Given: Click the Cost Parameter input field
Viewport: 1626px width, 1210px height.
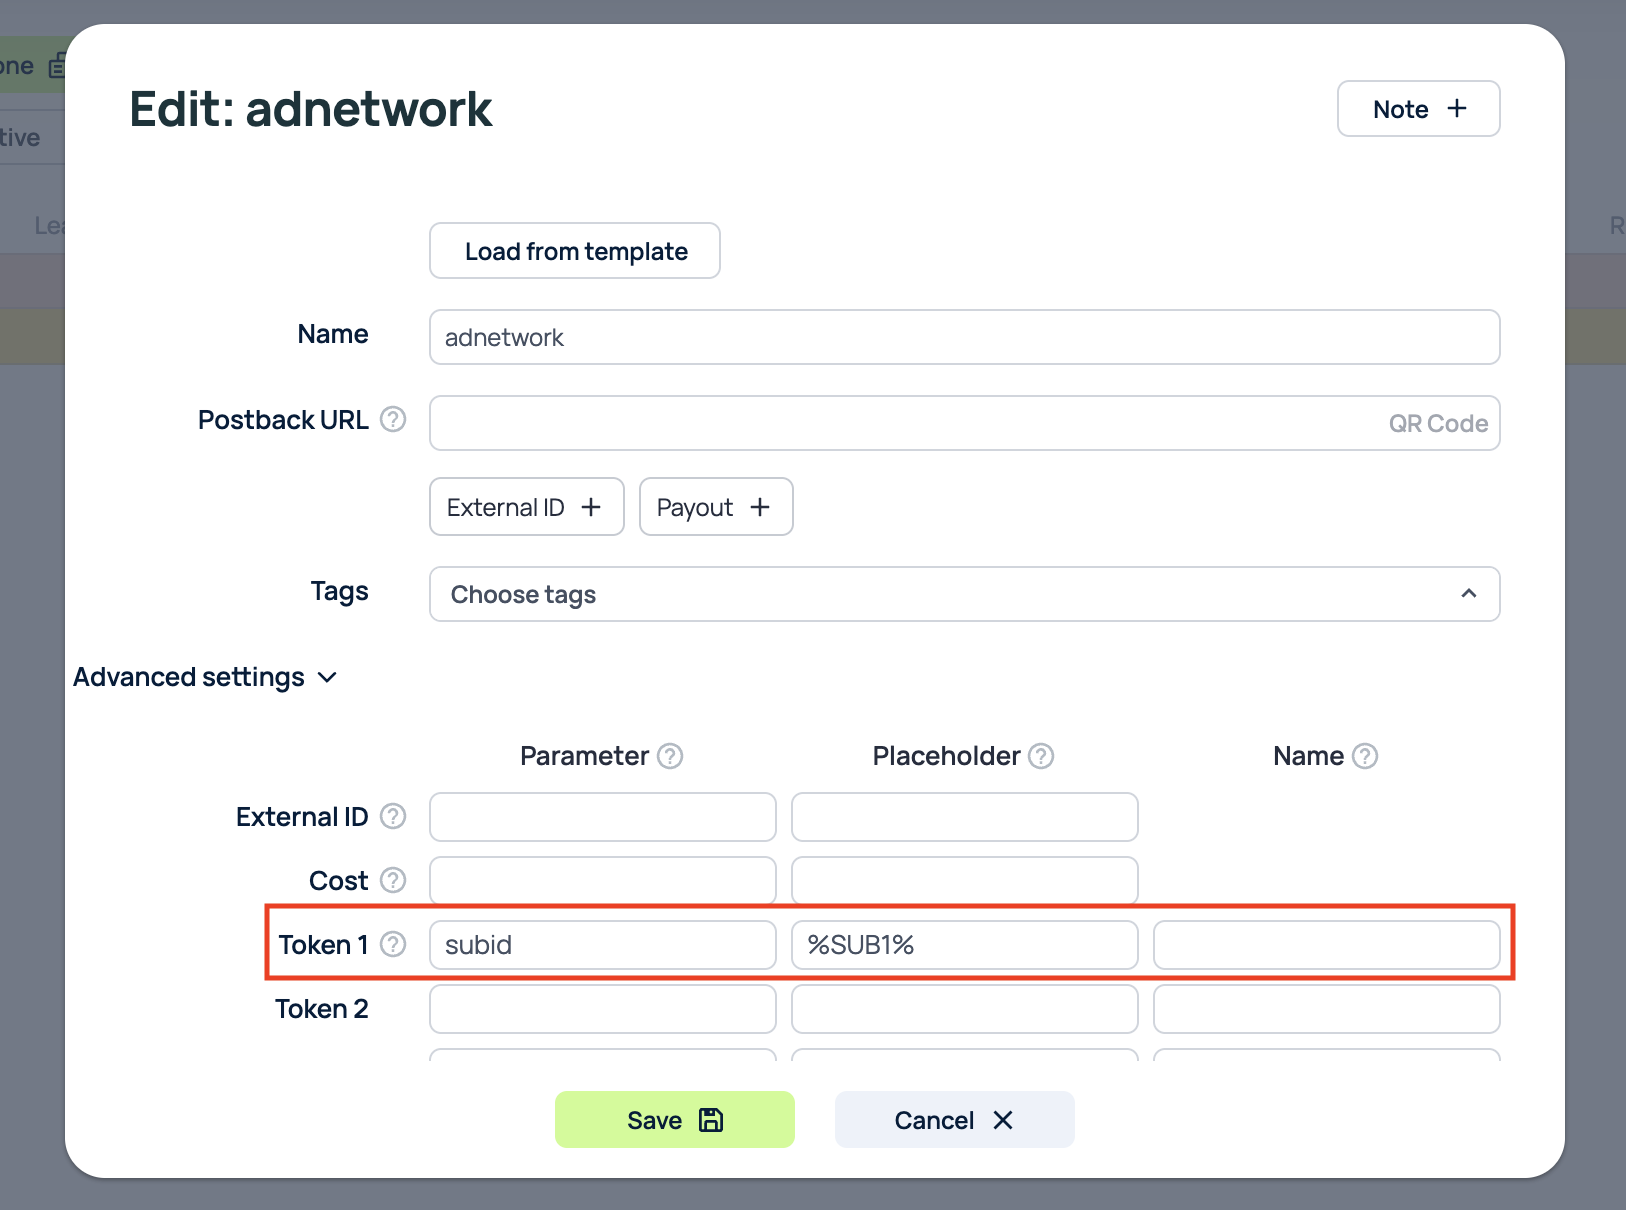Looking at the screenshot, I should point(602,881).
